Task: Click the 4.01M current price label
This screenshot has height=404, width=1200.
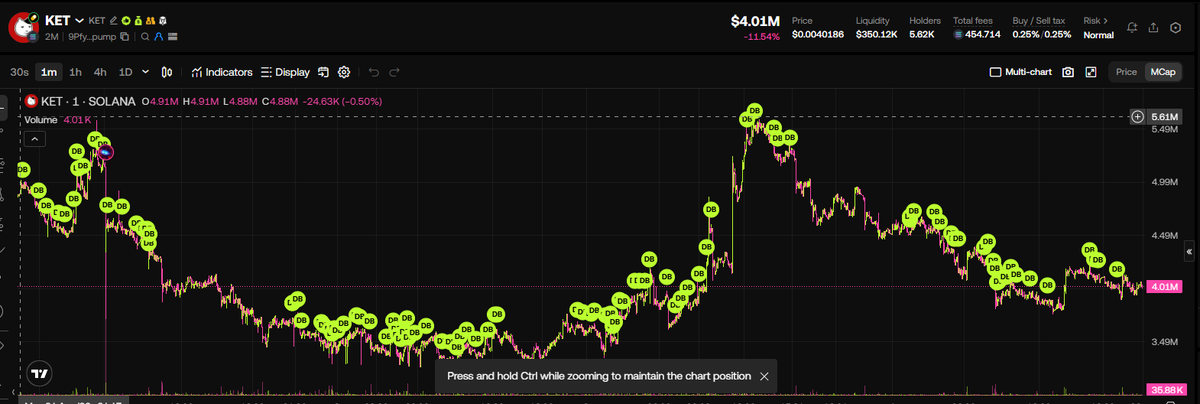Action: (1165, 287)
